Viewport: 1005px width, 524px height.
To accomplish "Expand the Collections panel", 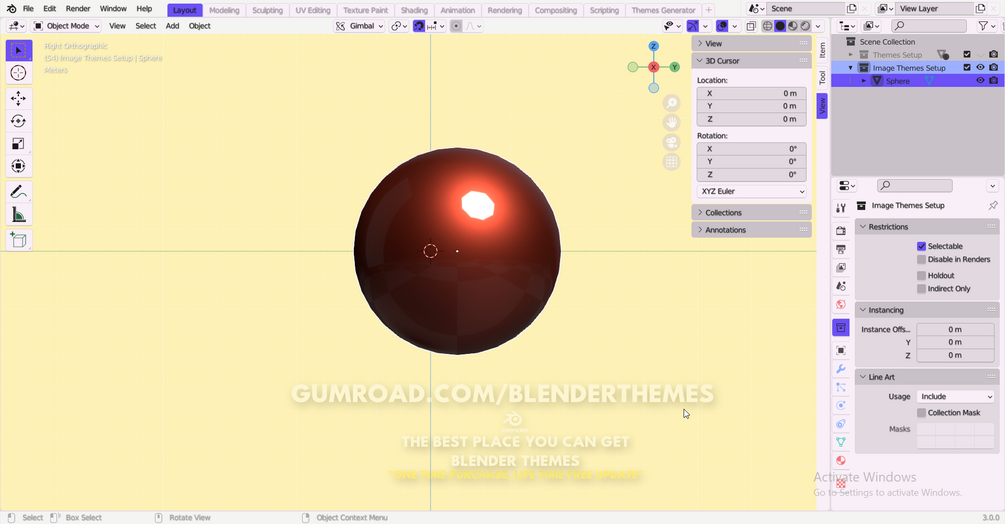I will point(751,213).
